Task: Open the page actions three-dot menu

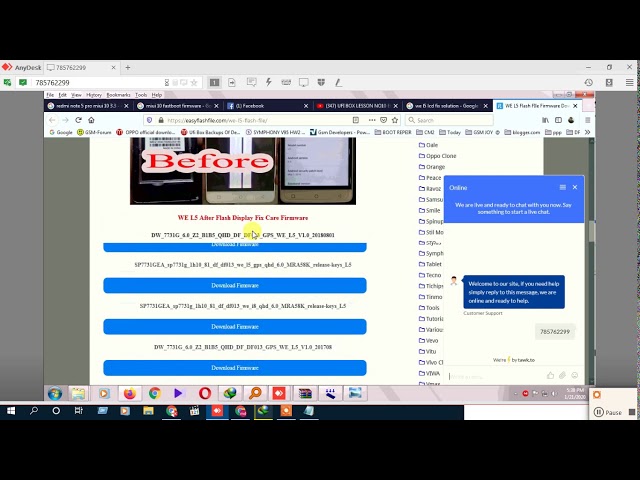Action: tap(372, 120)
